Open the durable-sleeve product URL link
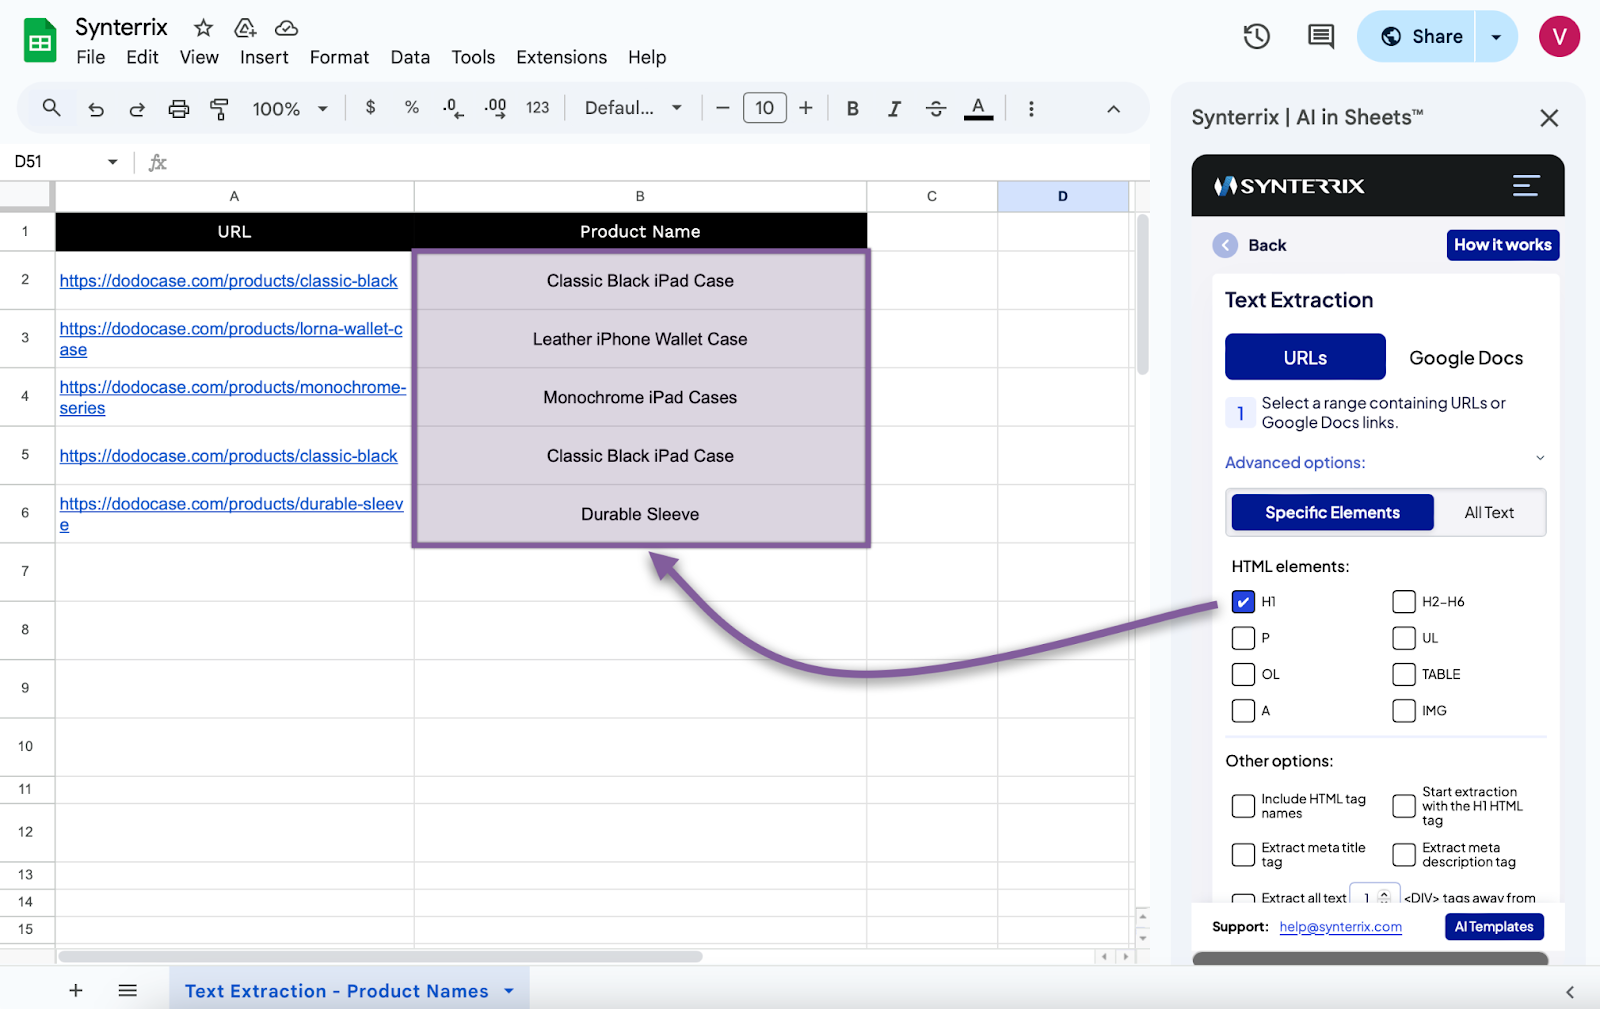Image resolution: width=1600 pixels, height=1009 pixels. pyautogui.click(x=231, y=514)
